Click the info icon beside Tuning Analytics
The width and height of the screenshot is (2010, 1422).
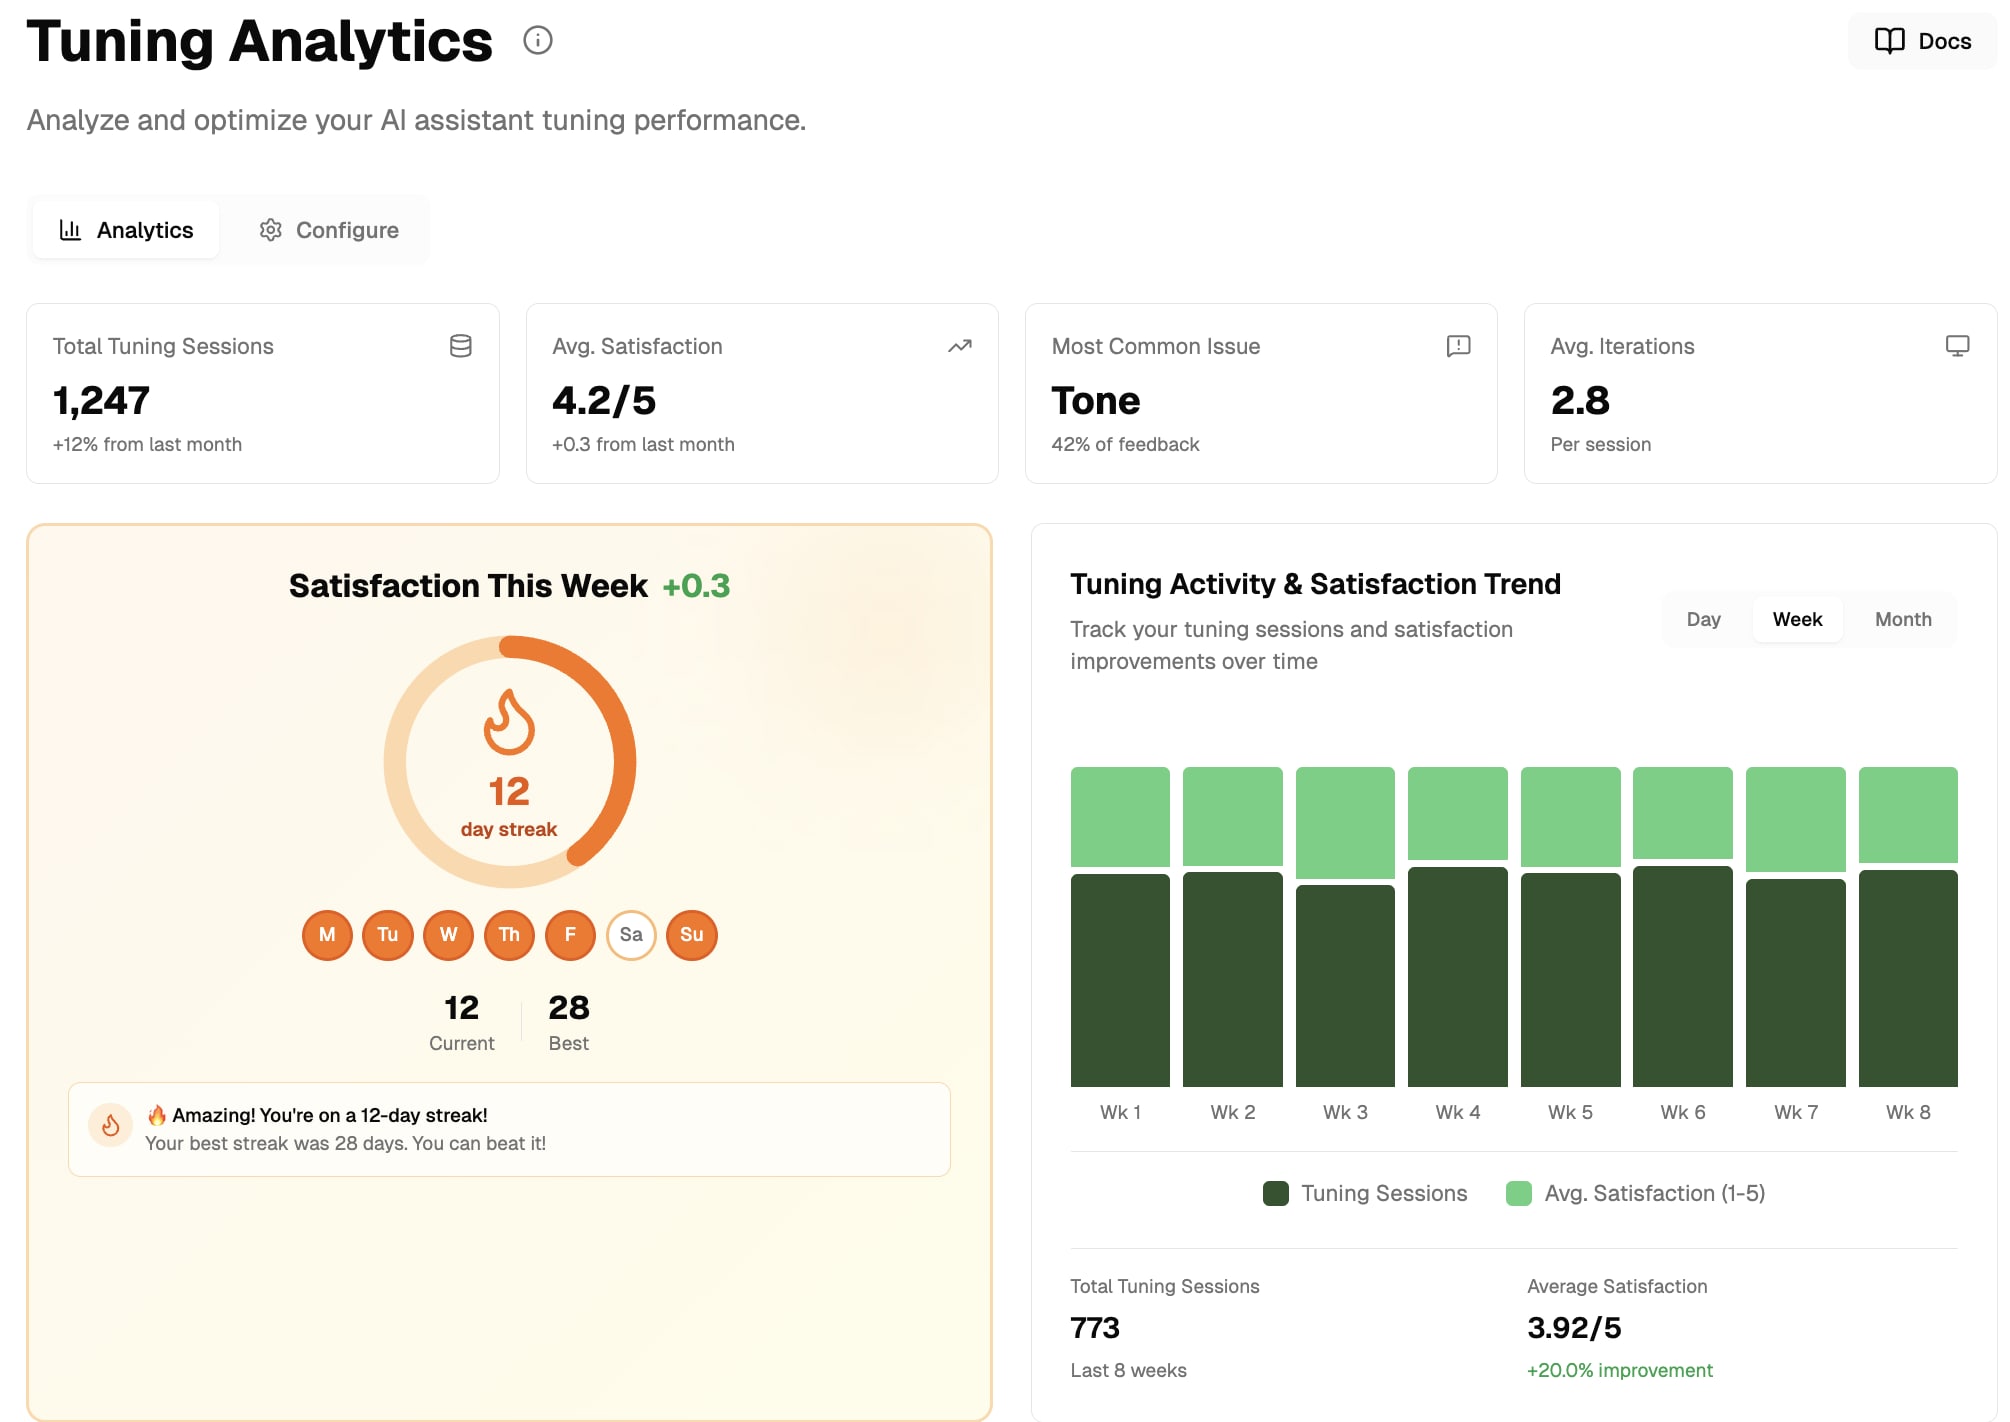click(539, 41)
